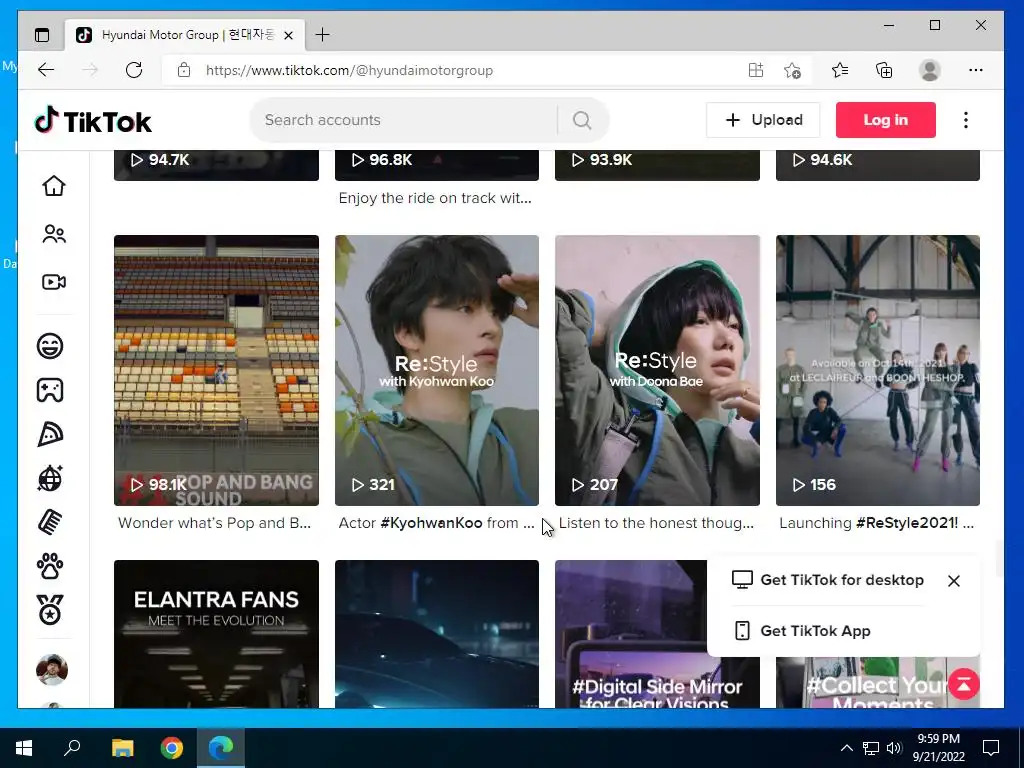Open LECLAIREUR and BOONTHESHOP video thumbnail
The image size is (1024, 768).
click(x=878, y=370)
